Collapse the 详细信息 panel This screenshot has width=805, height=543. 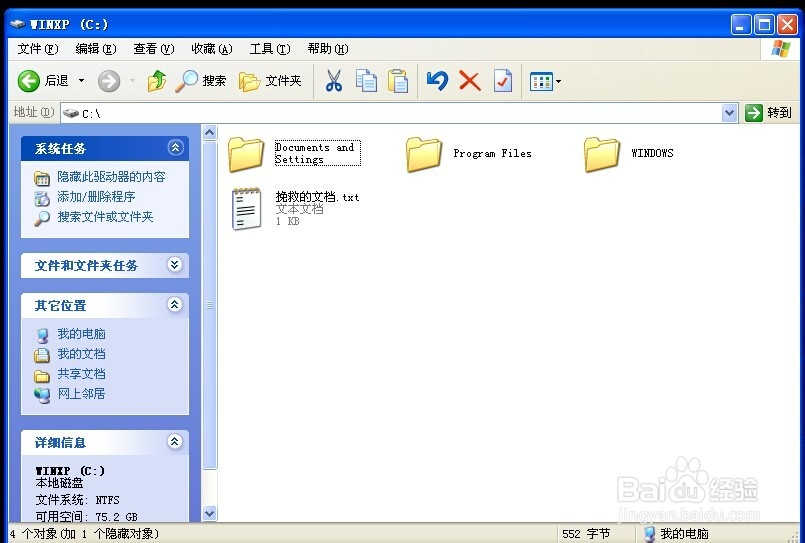click(x=175, y=441)
